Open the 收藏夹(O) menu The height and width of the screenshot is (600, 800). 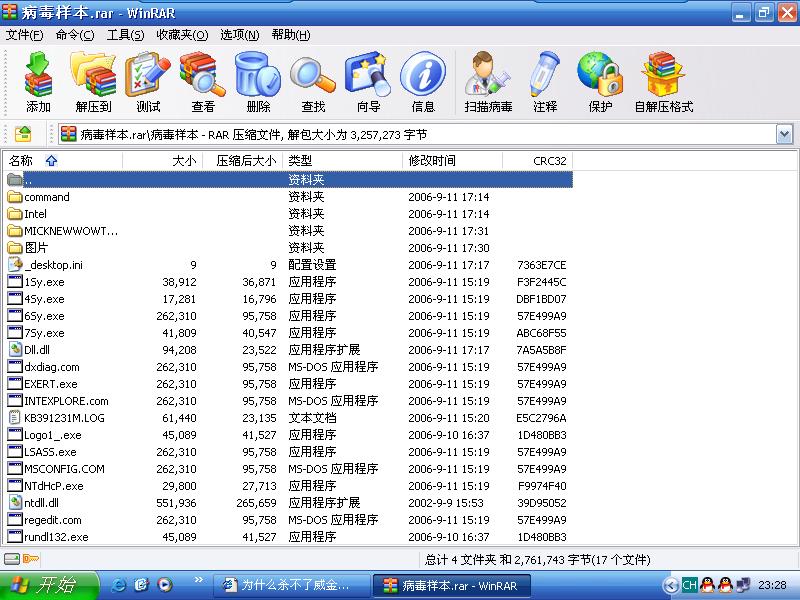point(182,35)
